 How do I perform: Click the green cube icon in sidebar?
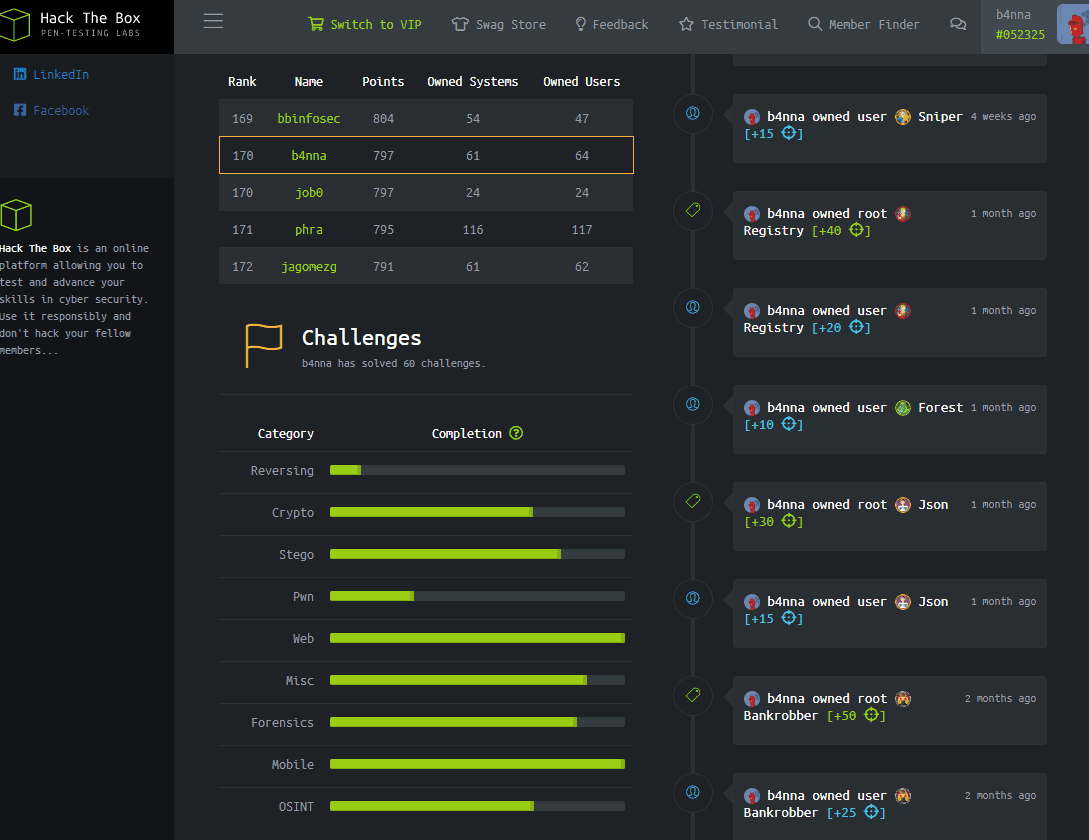pos(16,215)
